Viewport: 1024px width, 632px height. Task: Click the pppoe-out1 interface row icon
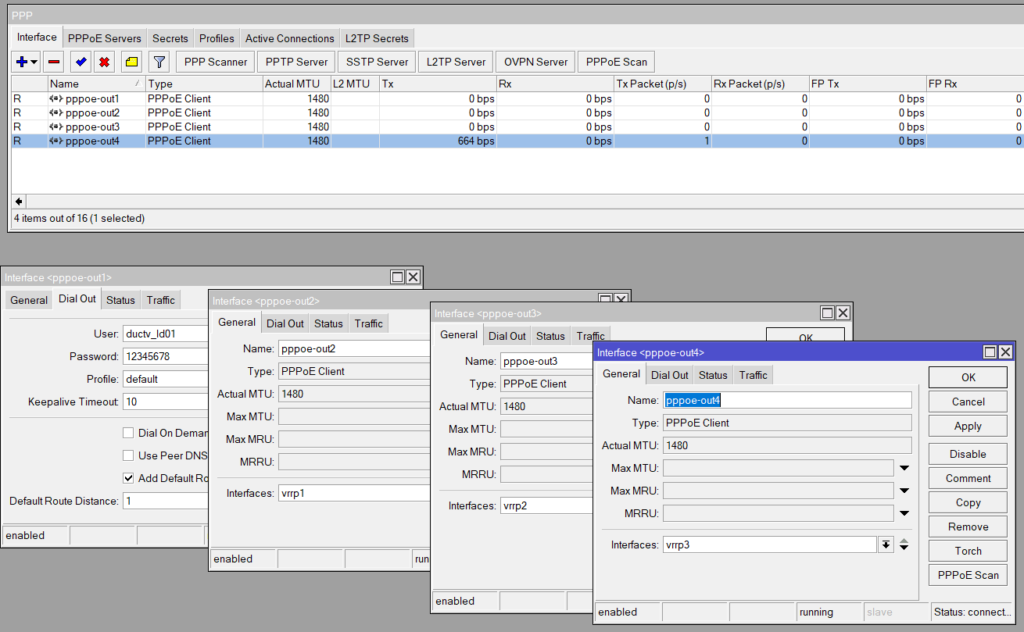tap(56, 99)
